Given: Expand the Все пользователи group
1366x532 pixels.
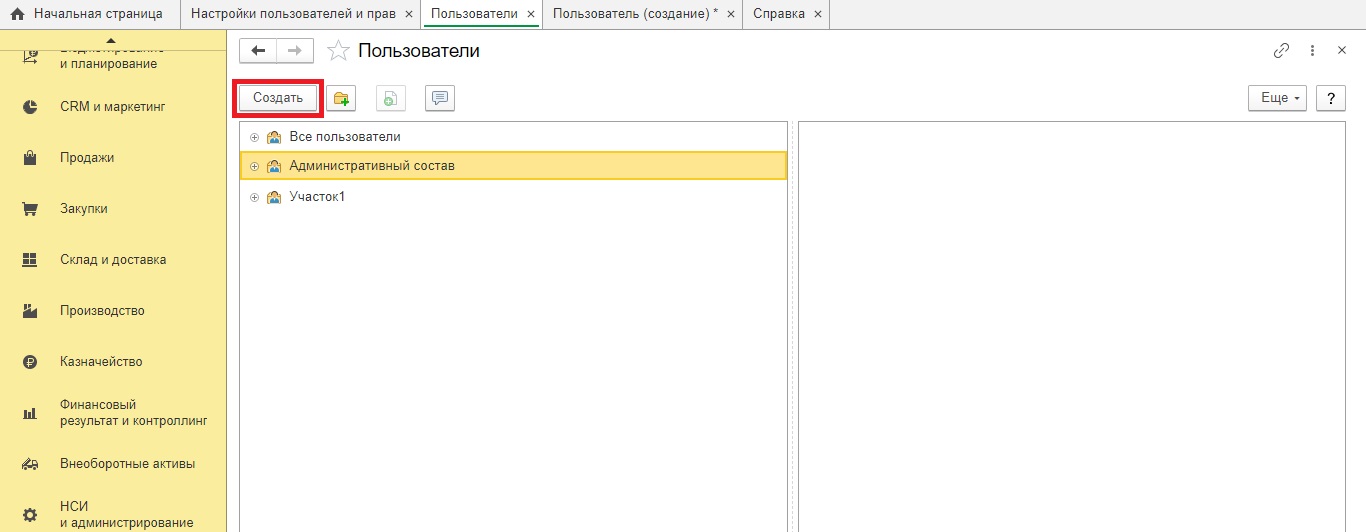Looking at the screenshot, I should coord(254,137).
